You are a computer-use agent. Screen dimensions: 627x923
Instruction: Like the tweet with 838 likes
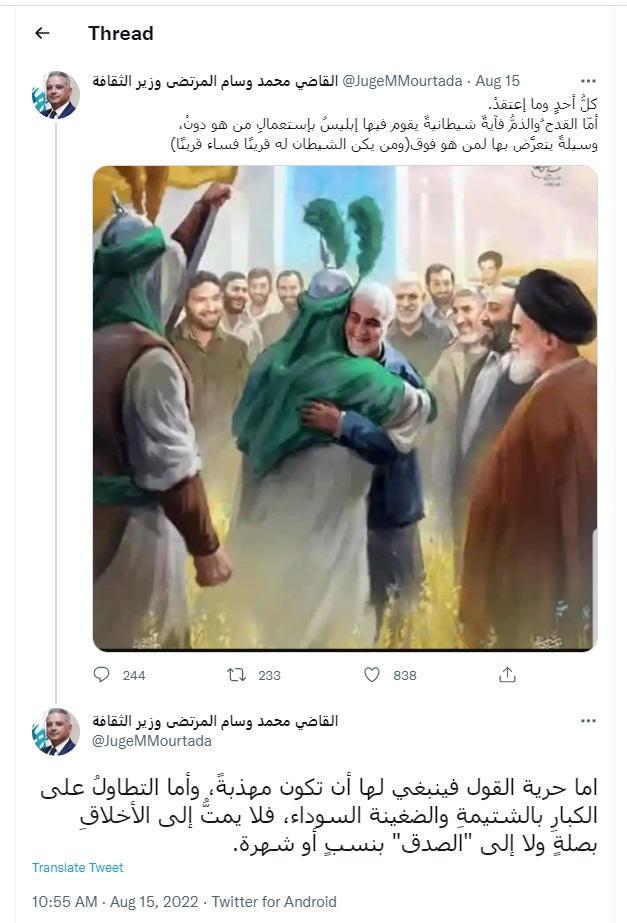(x=372, y=675)
